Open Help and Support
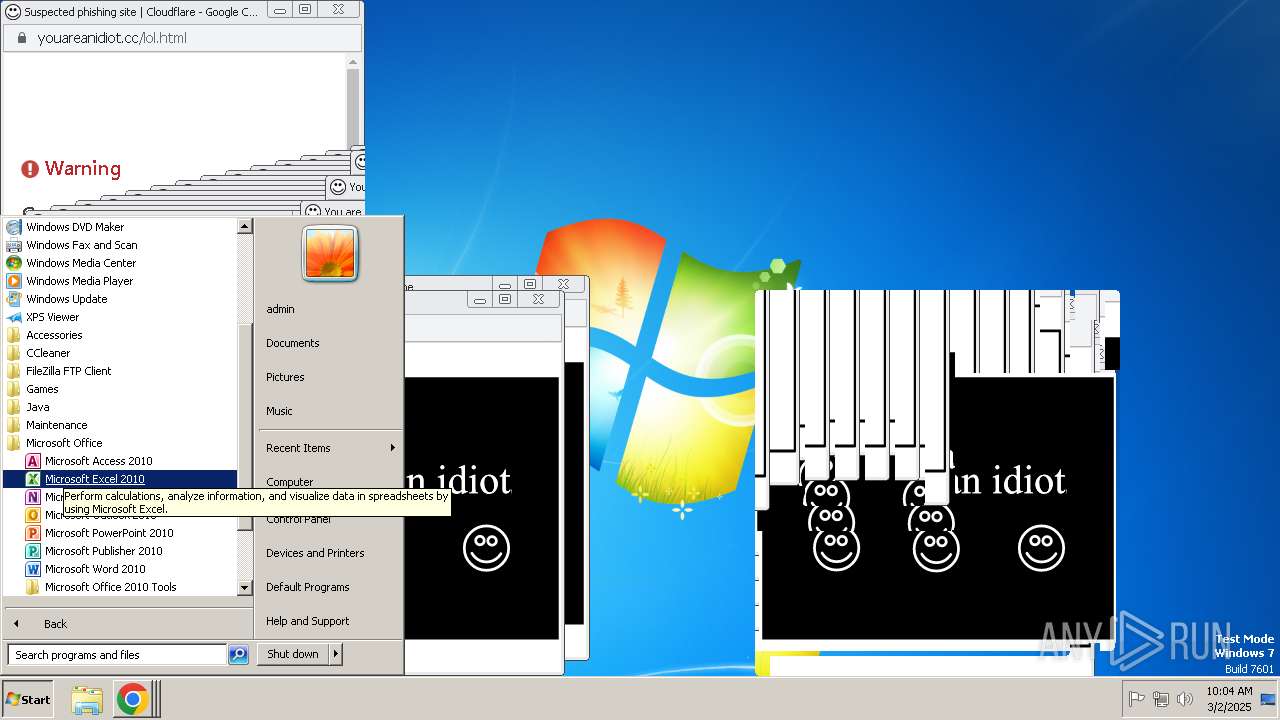 [307, 621]
